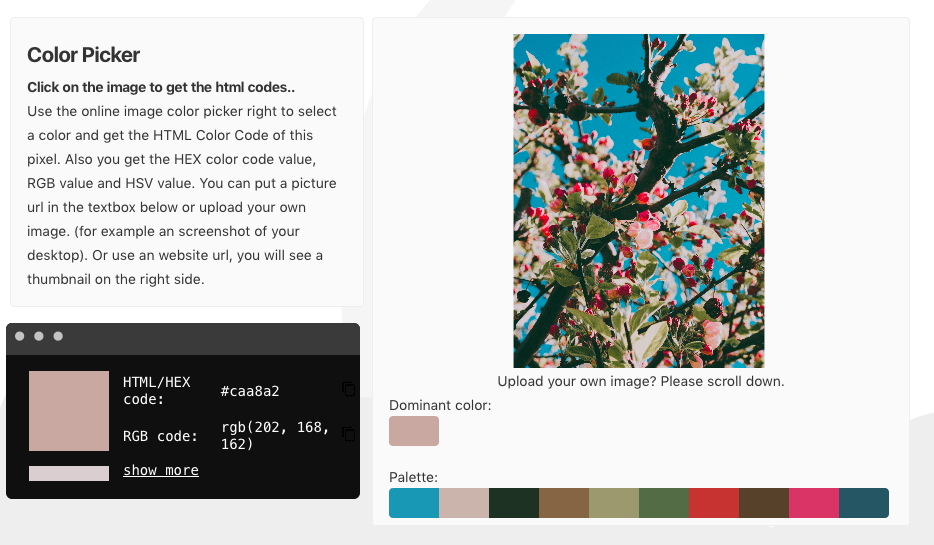Click third gray dot in code panel titlebar

(58, 336)
